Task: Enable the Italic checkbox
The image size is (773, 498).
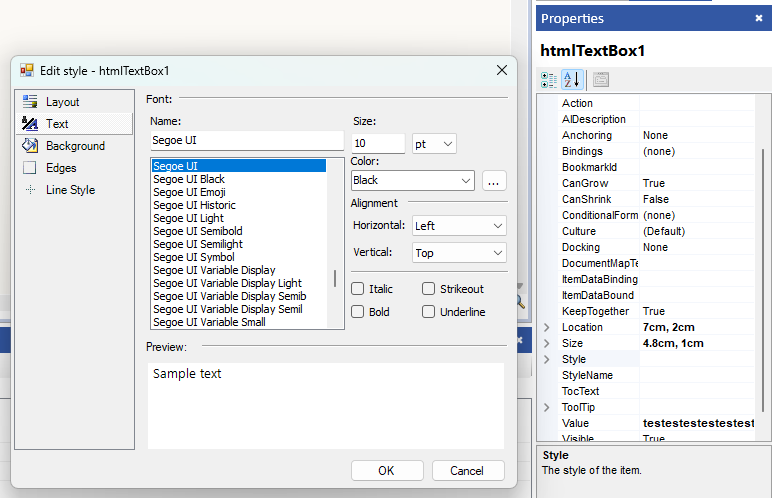Action: click(358, 289)
